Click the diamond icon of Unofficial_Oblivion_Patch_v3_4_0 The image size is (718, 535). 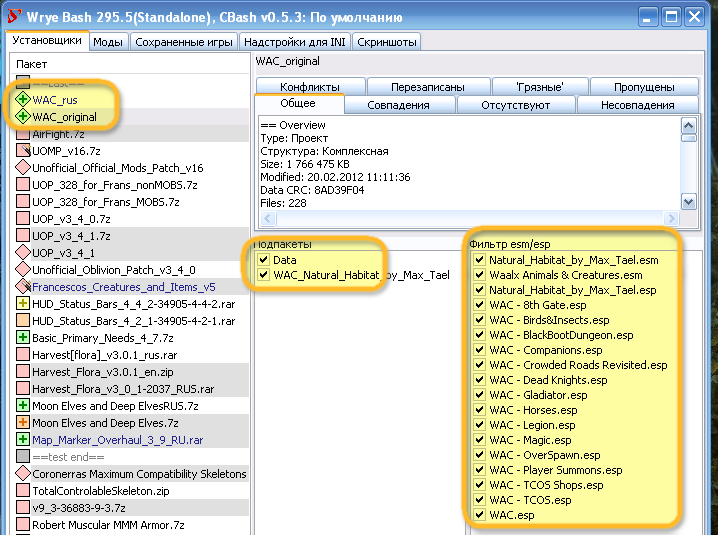(x=22, y=269)
